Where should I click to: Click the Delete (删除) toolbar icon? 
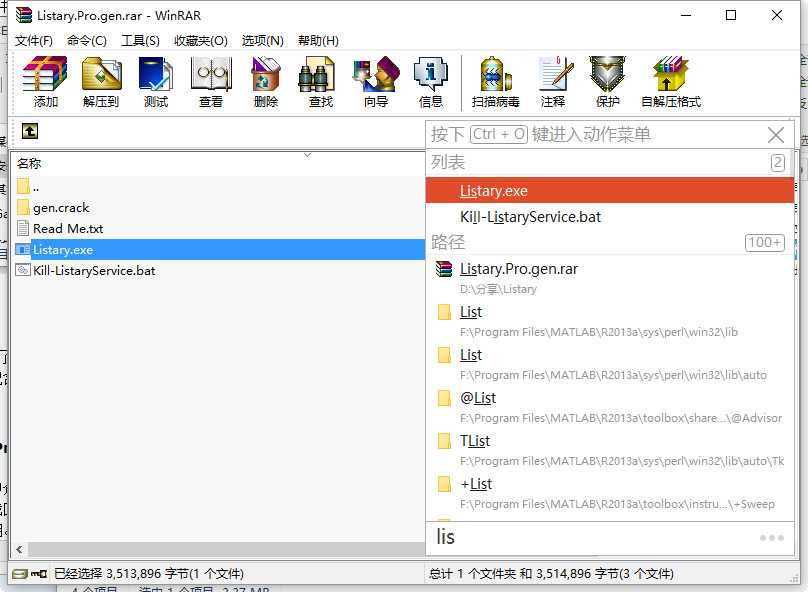coord(266,82)
